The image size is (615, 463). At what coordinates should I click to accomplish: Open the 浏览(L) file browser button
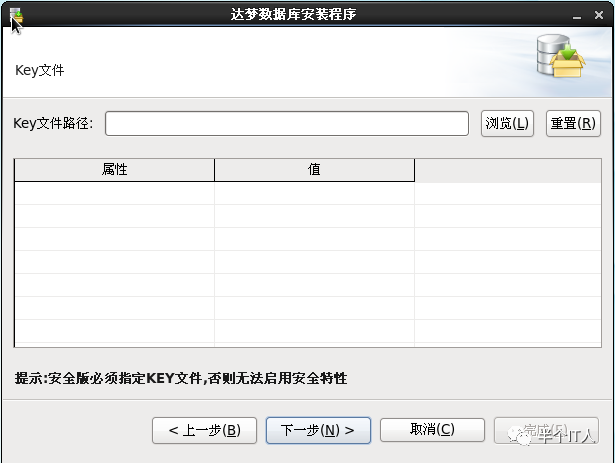point(507,124)
